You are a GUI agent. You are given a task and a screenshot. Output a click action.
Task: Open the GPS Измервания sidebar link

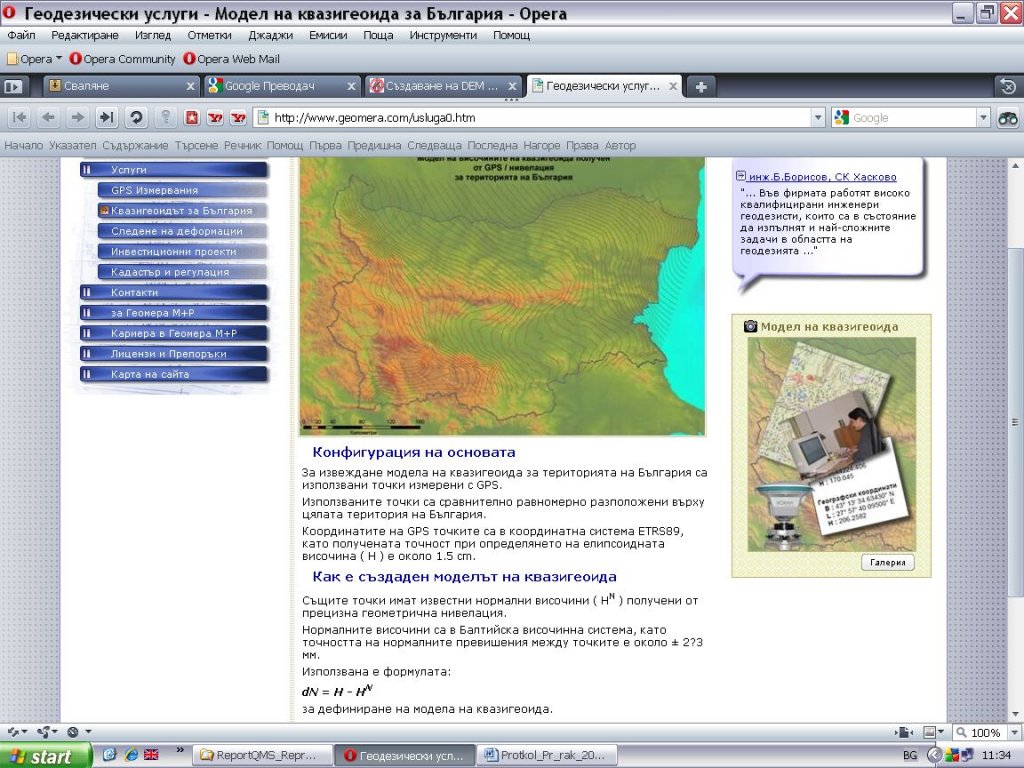(x=154, y=190)
